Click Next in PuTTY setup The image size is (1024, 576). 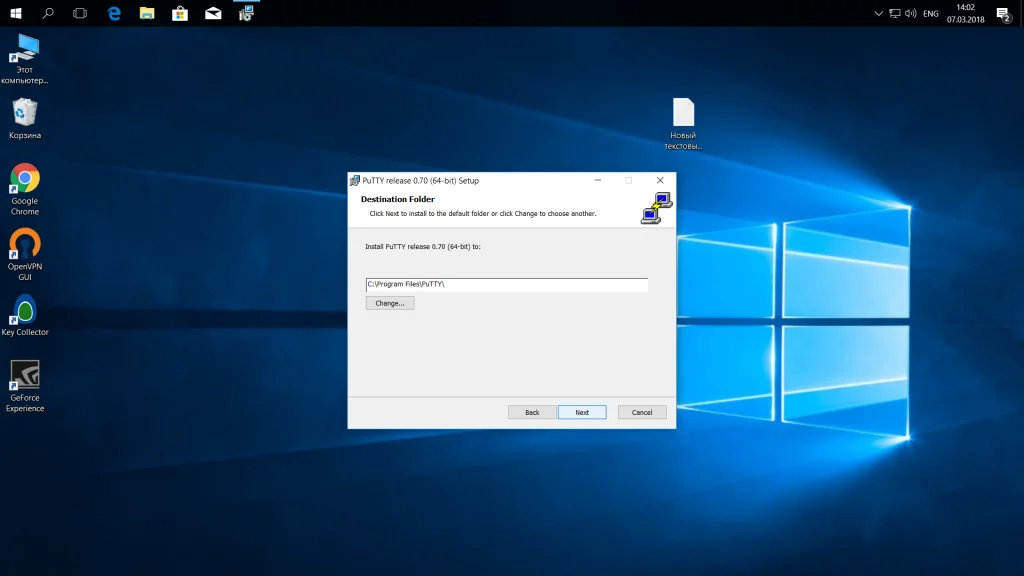[x=582, y=412]
